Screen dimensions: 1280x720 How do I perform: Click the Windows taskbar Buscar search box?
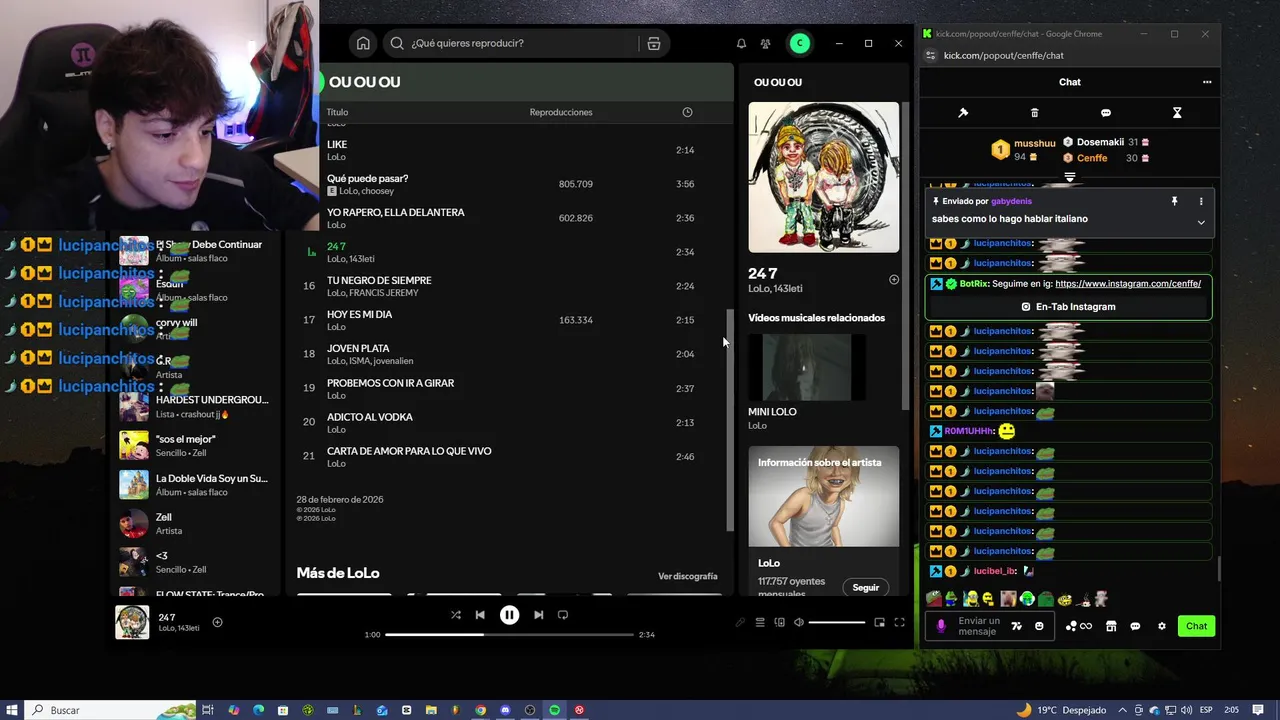110,710
